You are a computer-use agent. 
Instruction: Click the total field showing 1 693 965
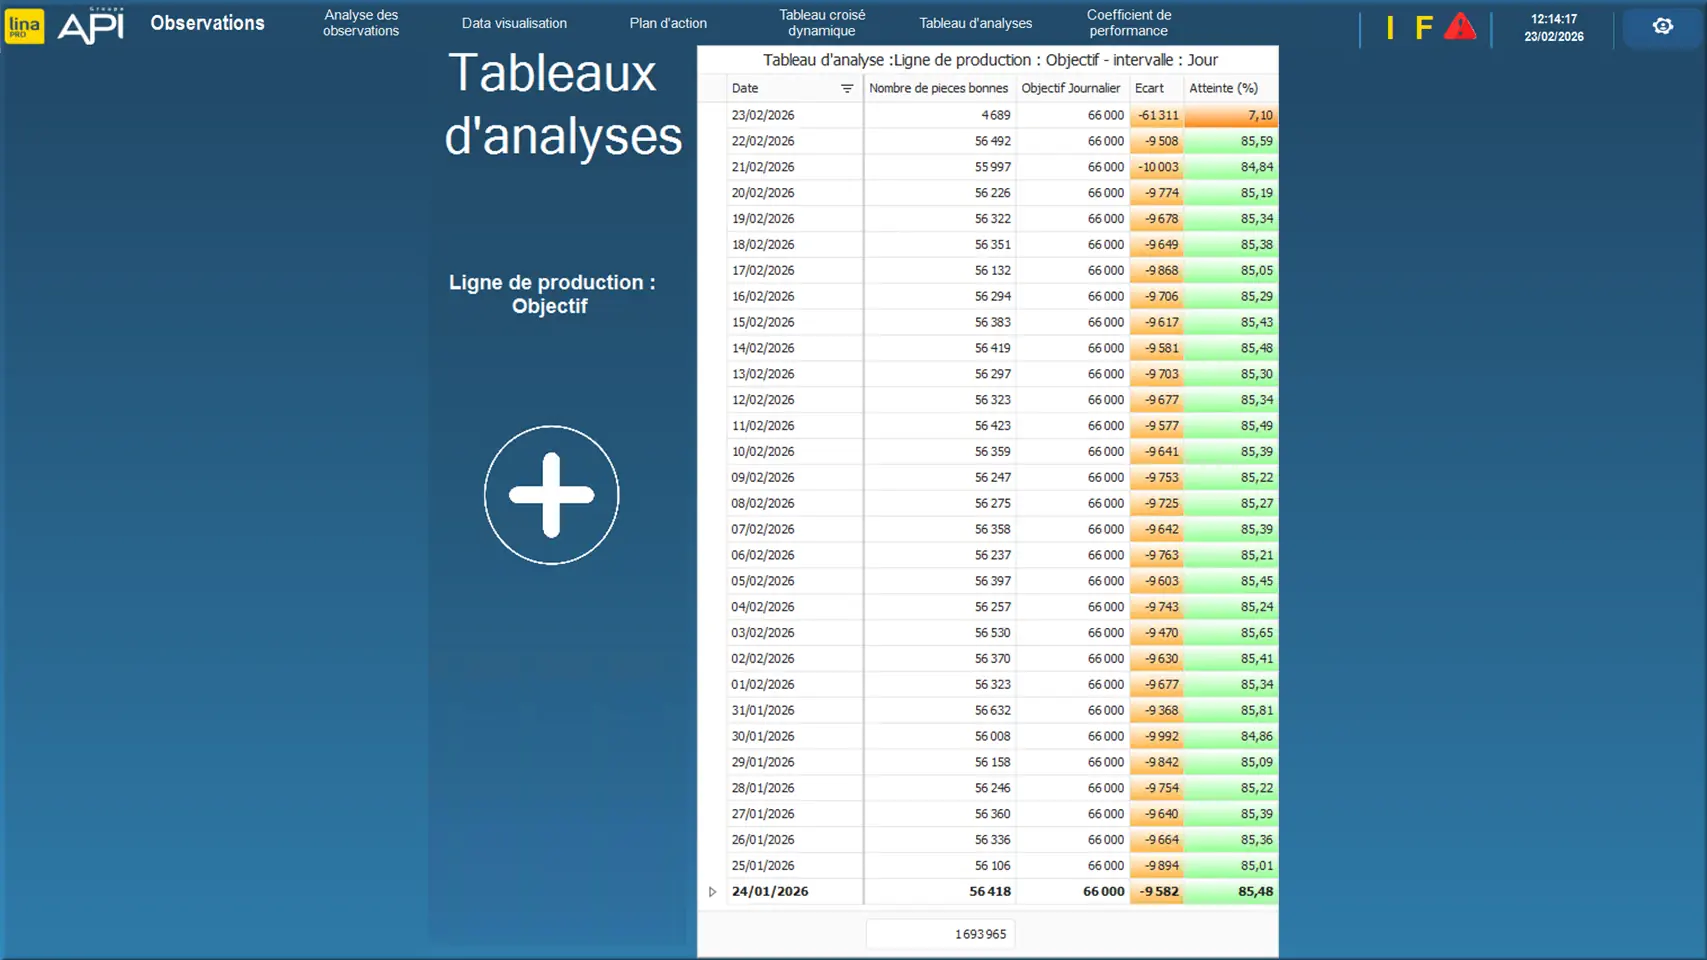coord(940,934)
